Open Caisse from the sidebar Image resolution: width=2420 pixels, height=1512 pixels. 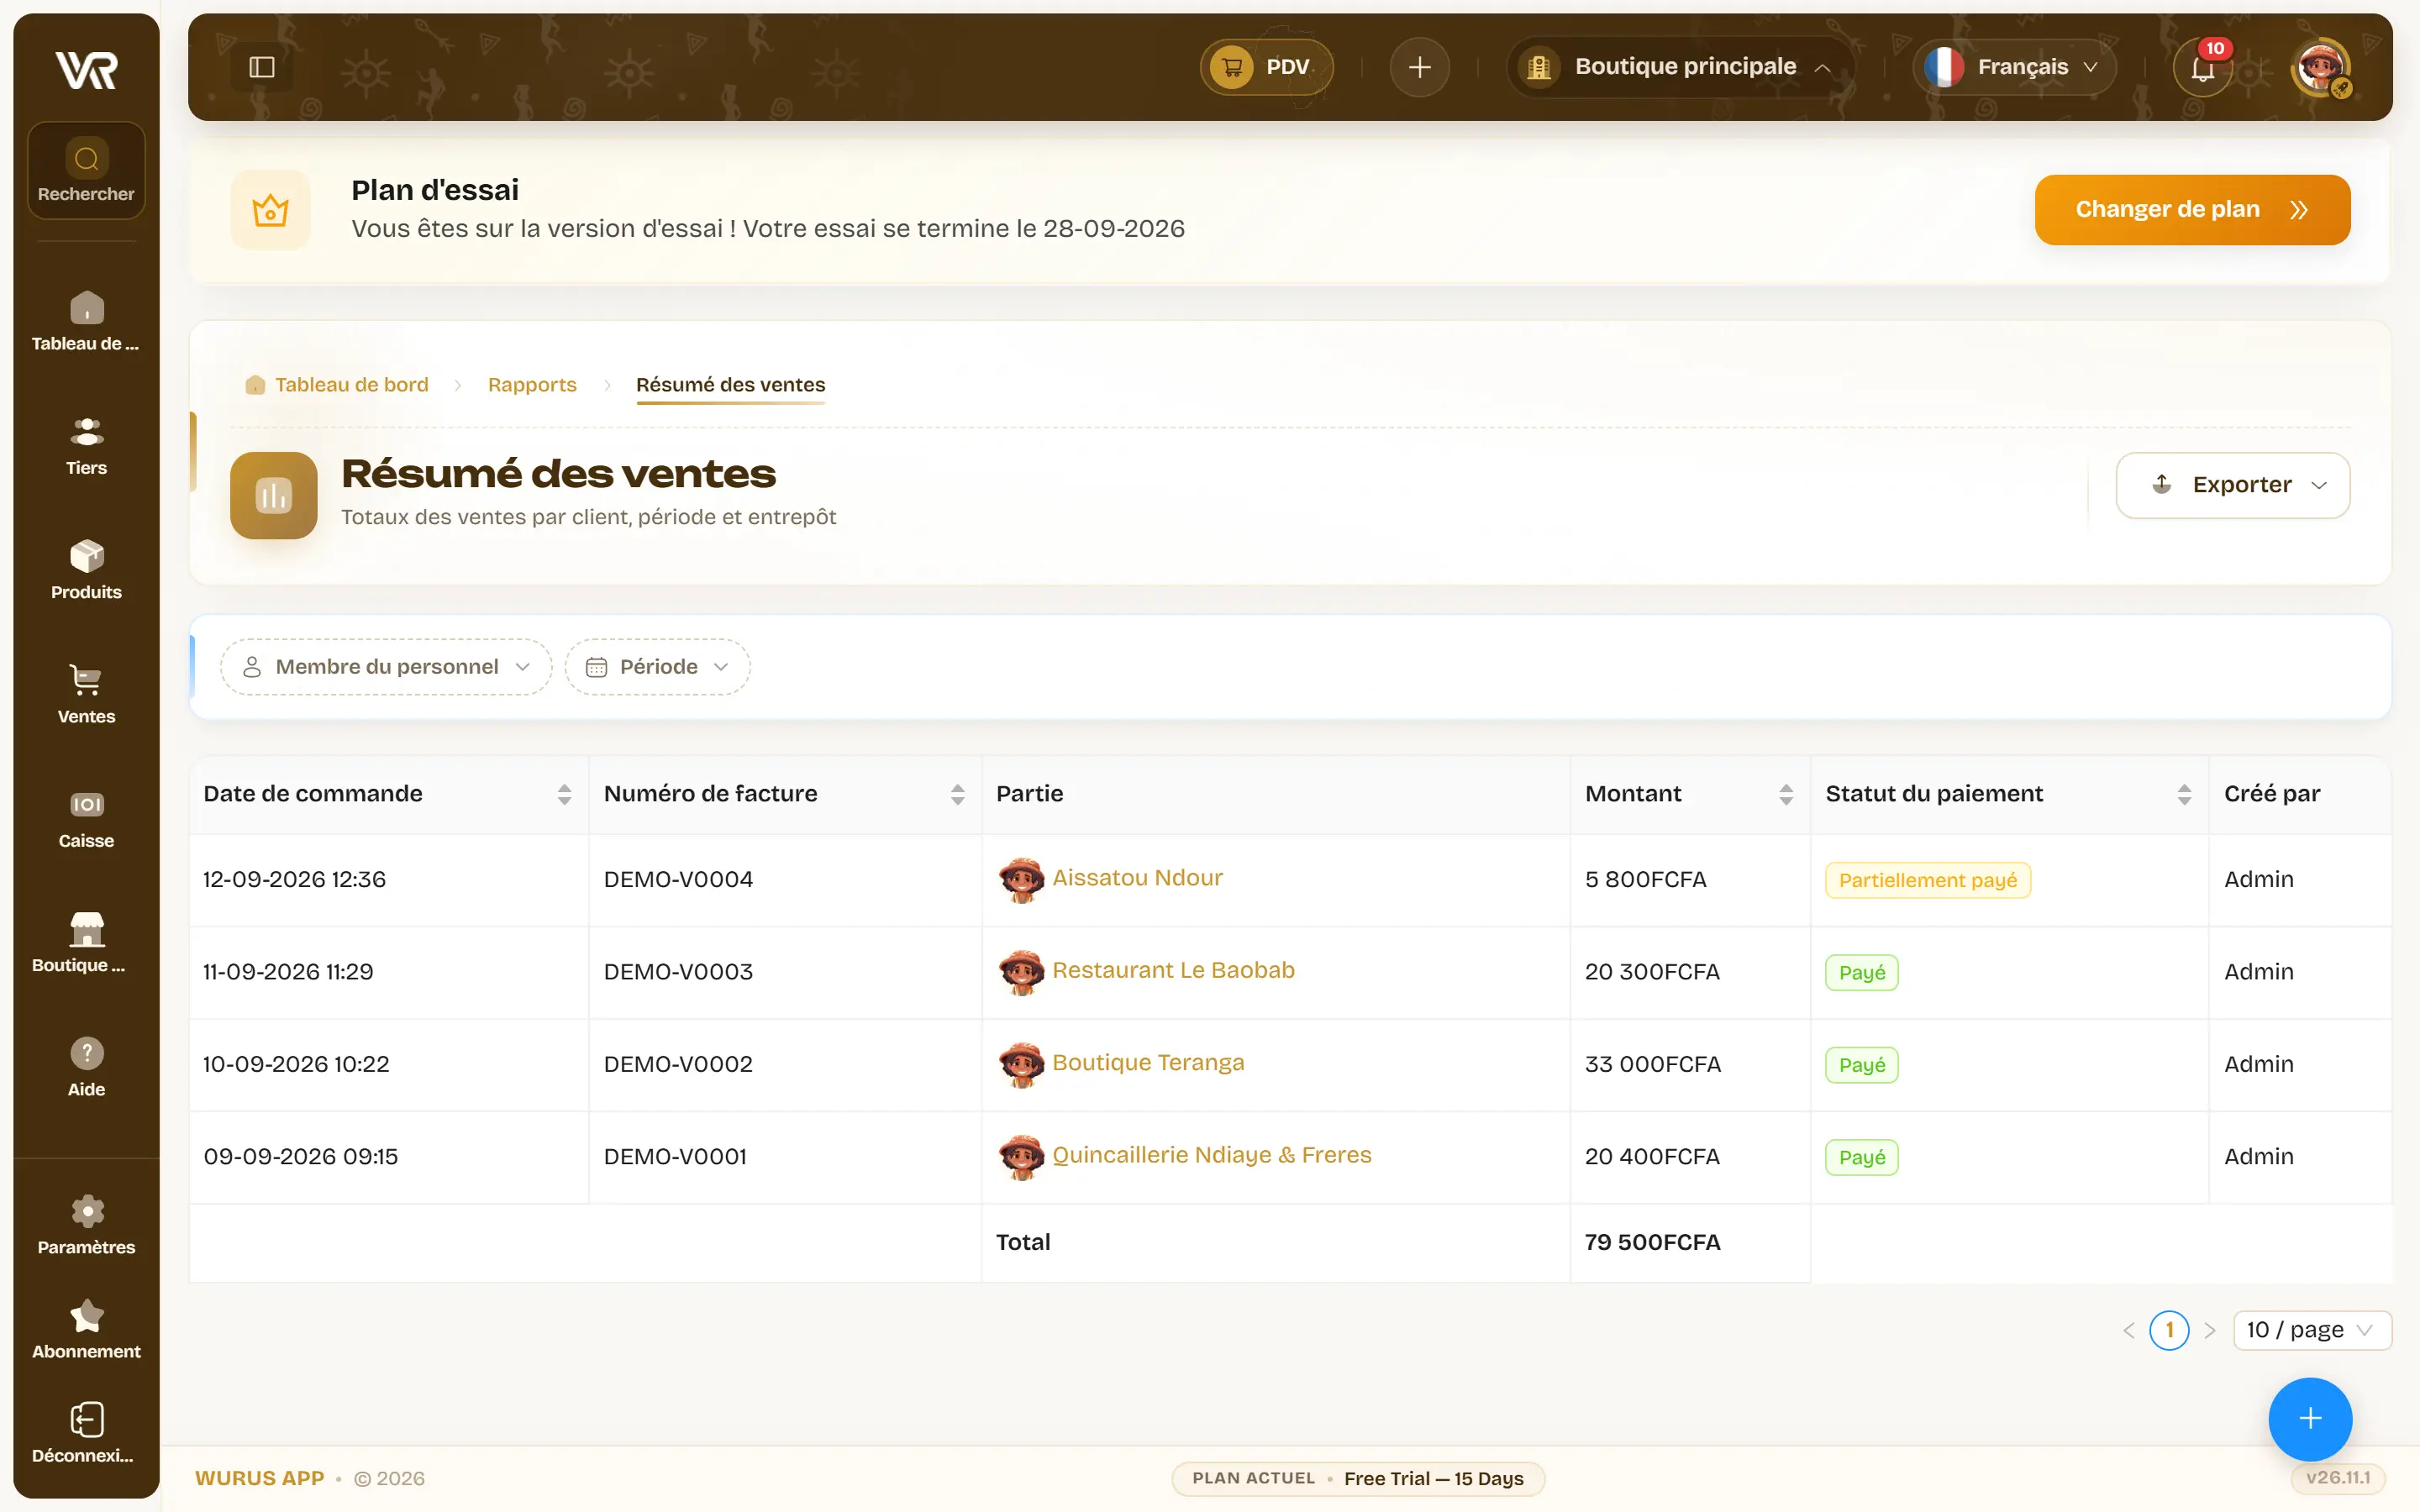[86, 819]
